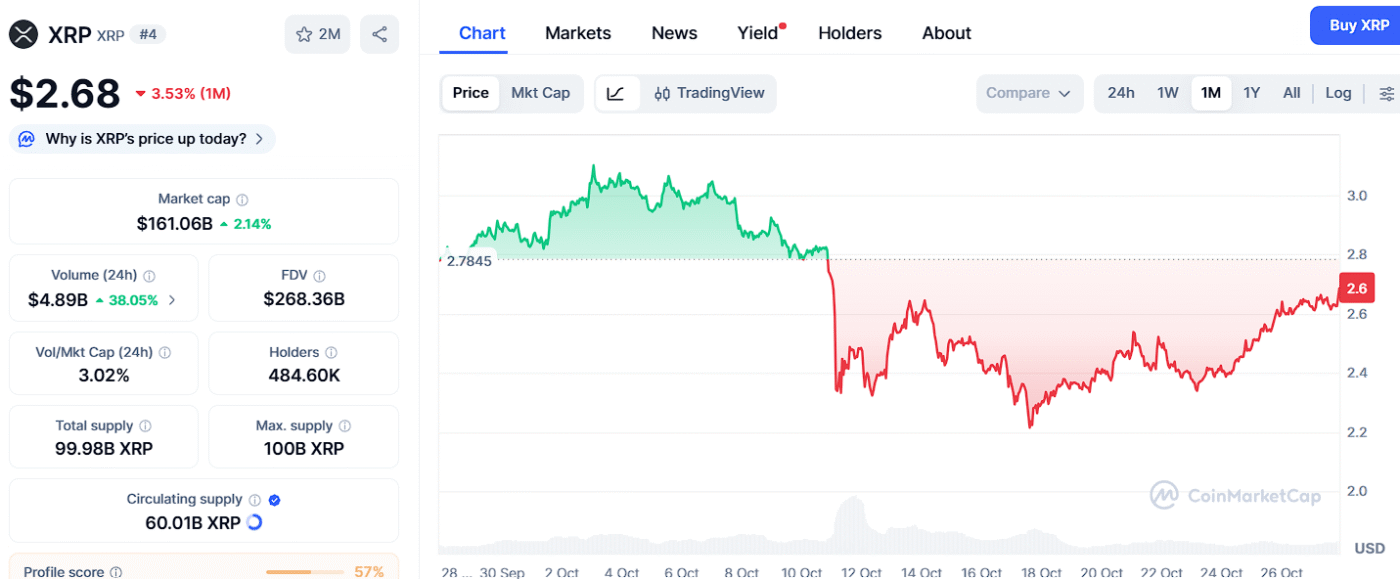Viewport: 1400px width, 579px height.
Task: Toggle chart to Mkt Cap view
Action: pyautogui.click(x=540, y=93)
